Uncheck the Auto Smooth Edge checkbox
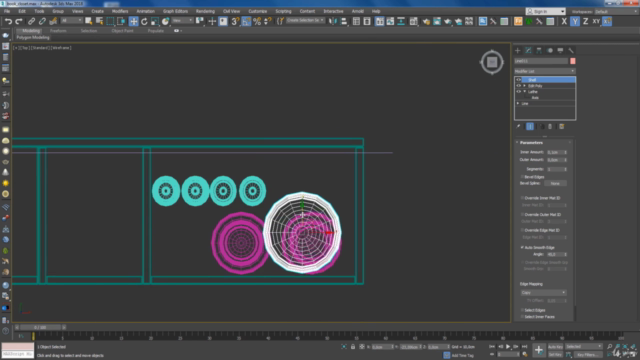The width and height of the screenshot is (640, 360). click(522, 247)
